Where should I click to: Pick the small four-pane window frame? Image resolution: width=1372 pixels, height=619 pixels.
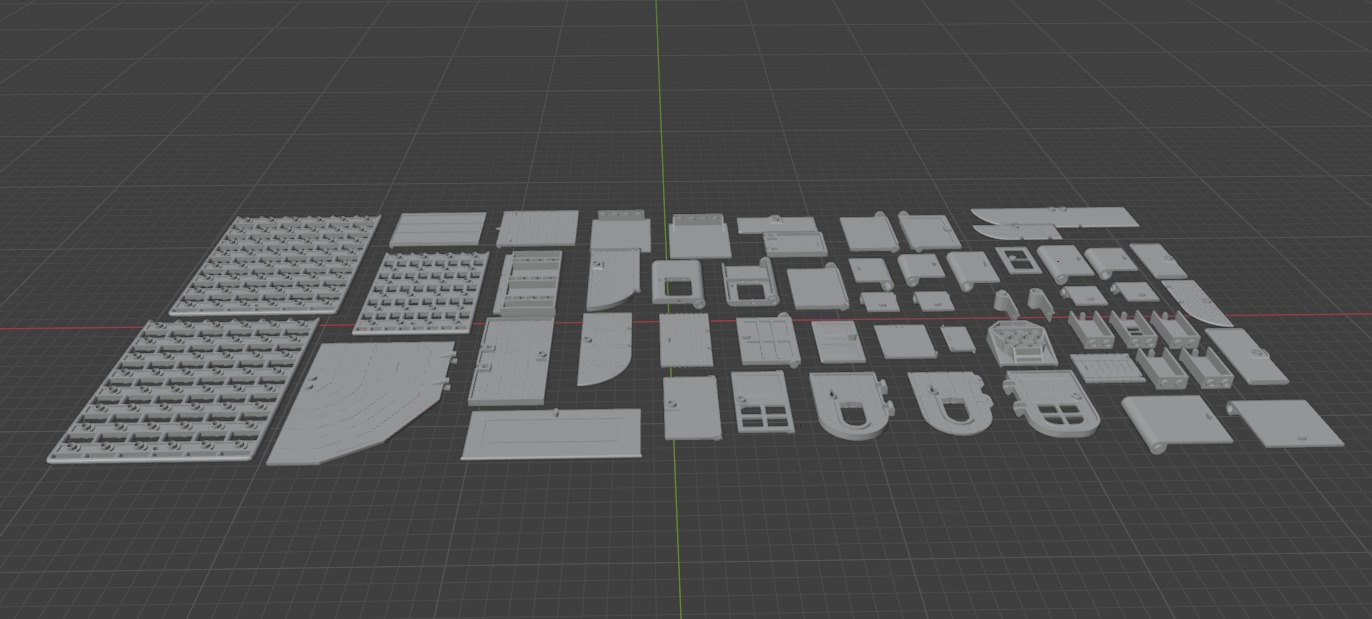(x=1019, y=263)
